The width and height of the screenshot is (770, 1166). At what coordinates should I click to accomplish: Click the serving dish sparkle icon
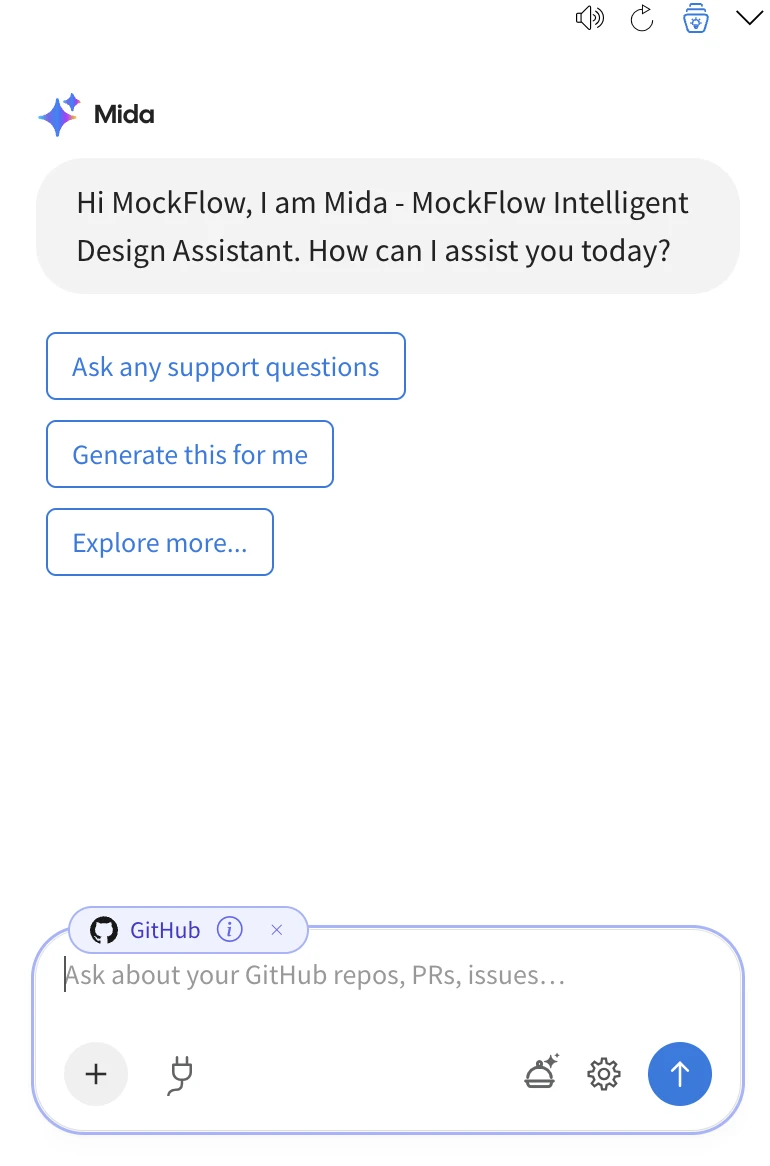coord(542,1072)
